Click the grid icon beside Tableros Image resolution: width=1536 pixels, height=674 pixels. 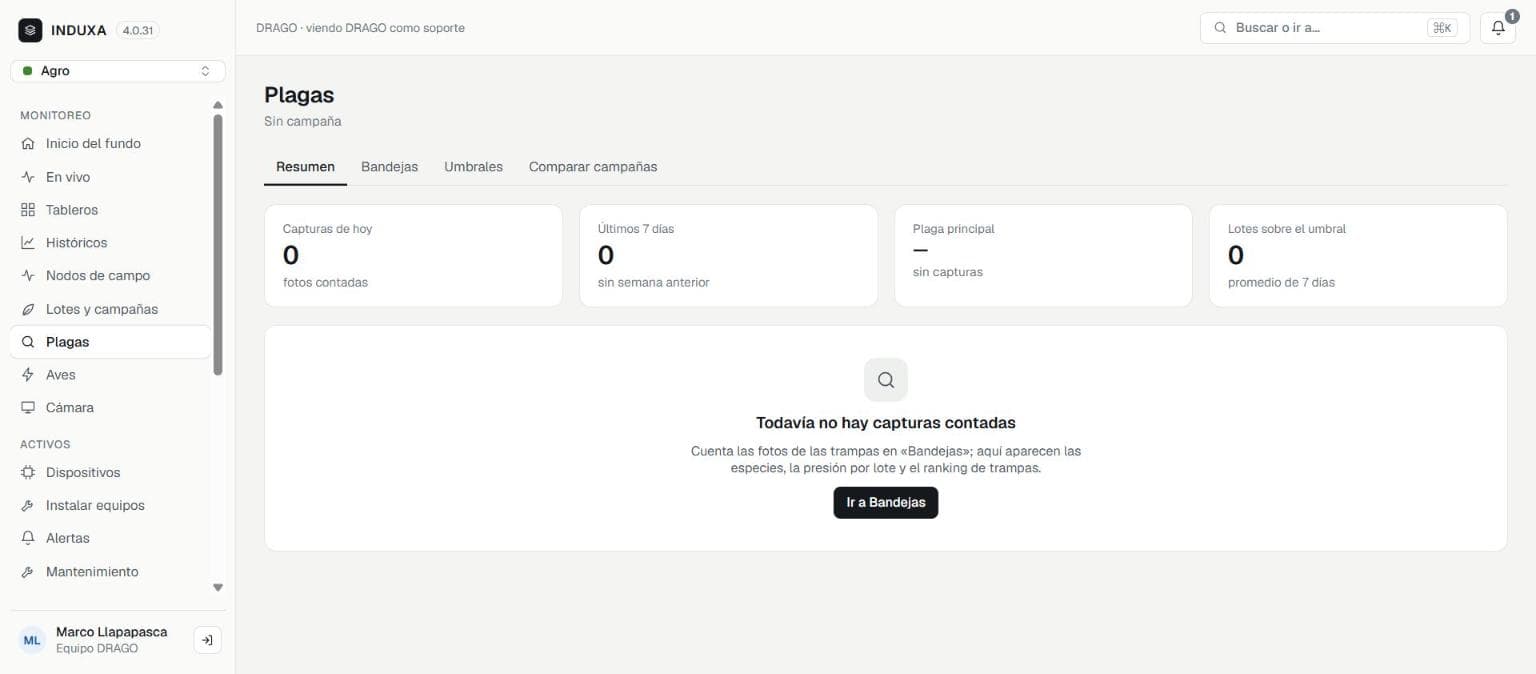(x=28, y=210)
